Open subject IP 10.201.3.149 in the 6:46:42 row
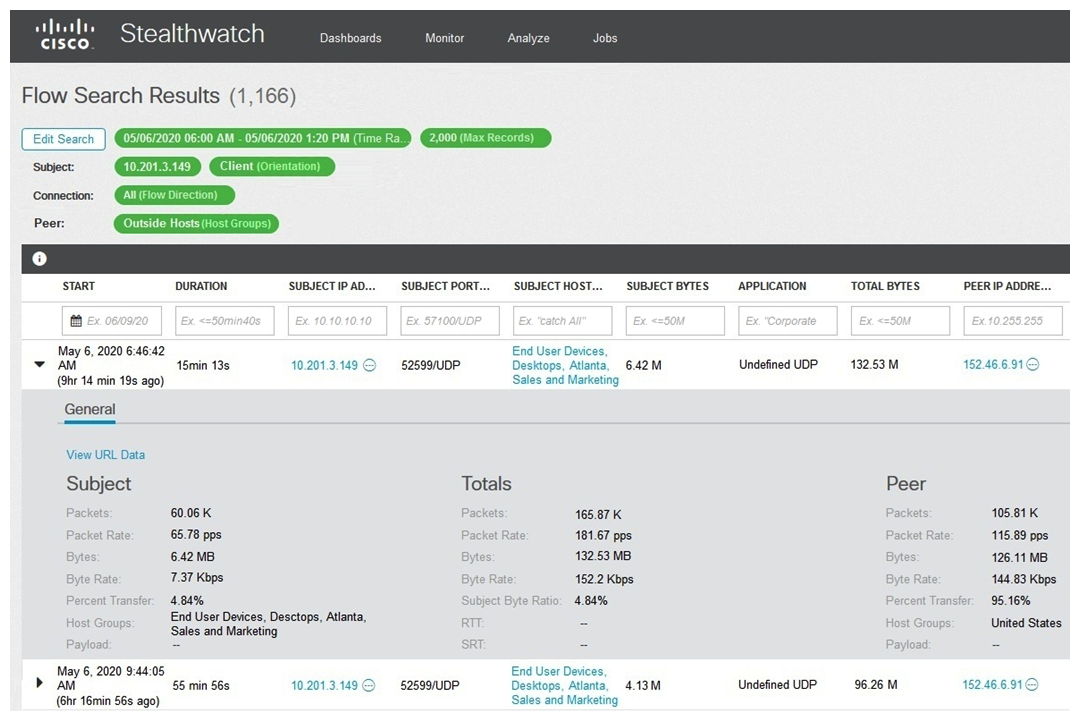The height and width of the screenshot is (717, 1079). point(324,365)
